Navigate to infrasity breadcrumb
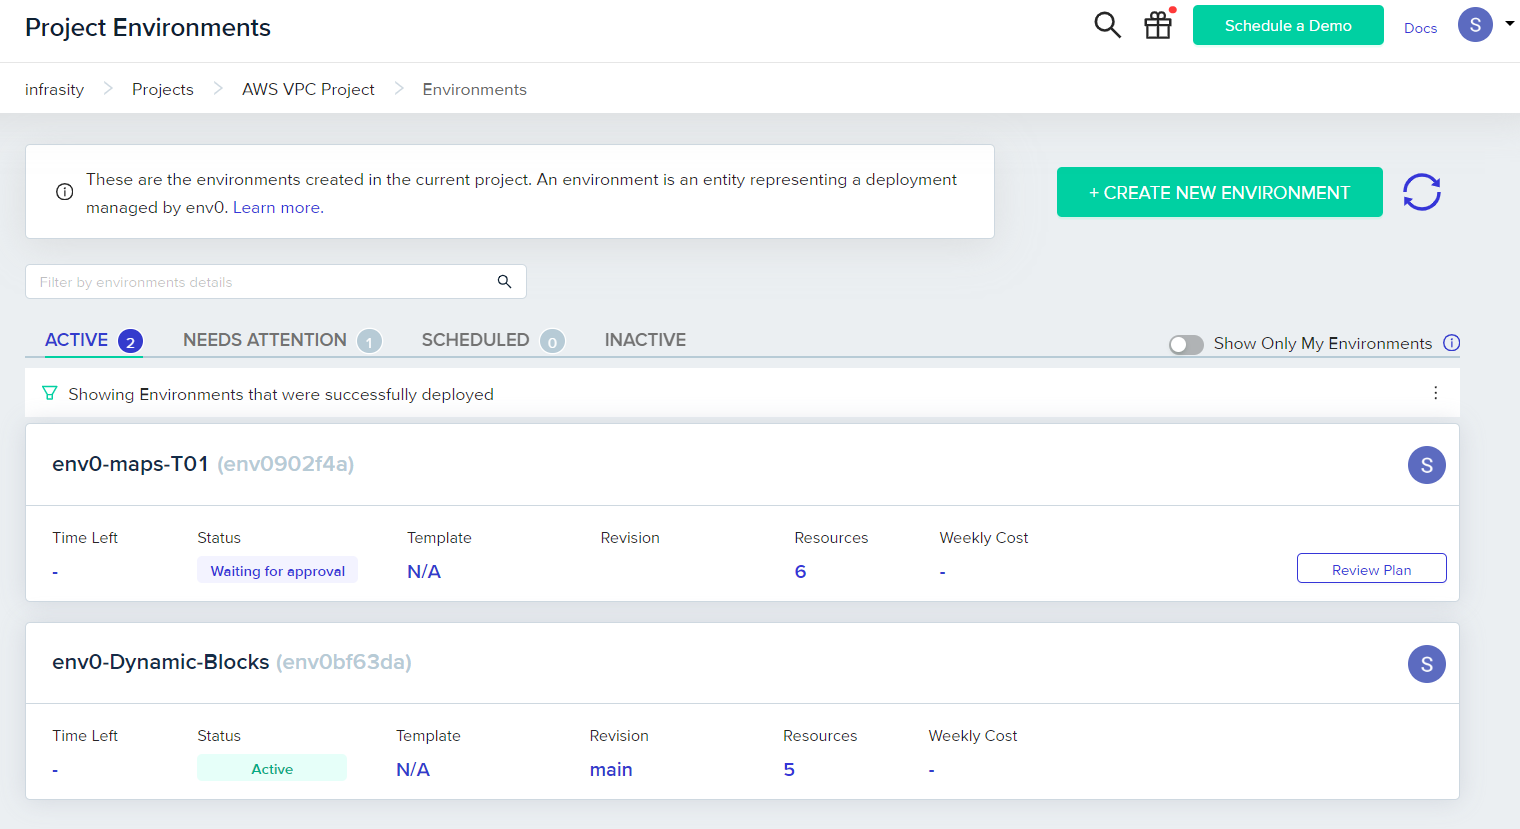The height and width of the screenshot is (829, 1520). pos(54,89)
